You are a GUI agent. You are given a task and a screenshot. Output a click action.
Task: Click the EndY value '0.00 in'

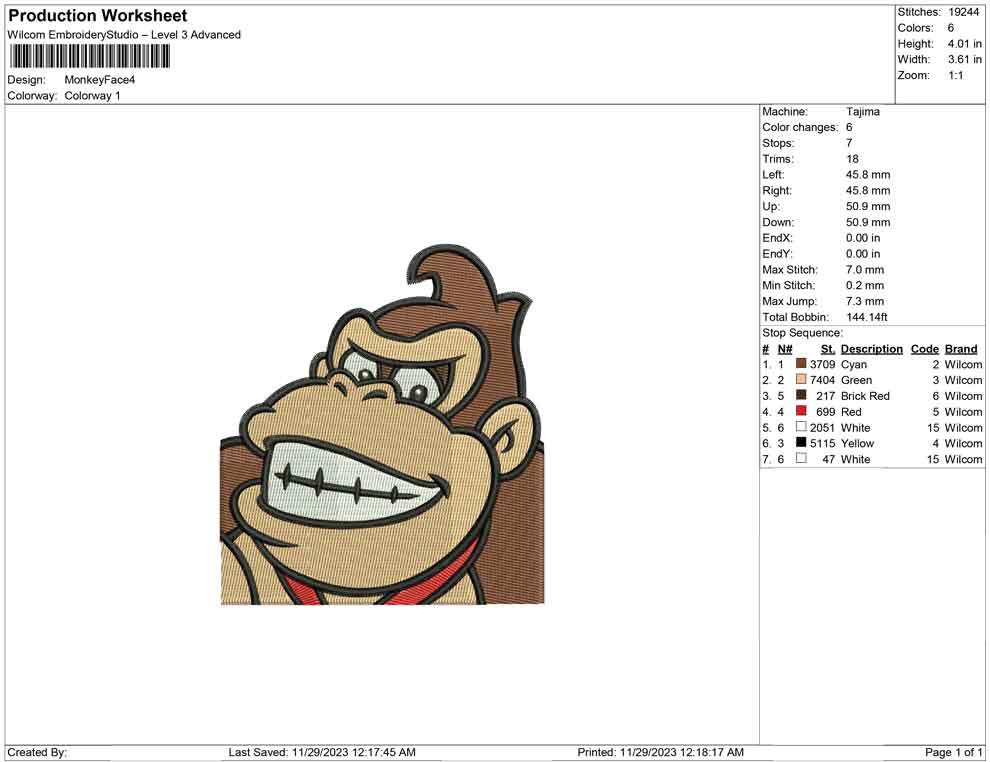click(x=863, y=254)
